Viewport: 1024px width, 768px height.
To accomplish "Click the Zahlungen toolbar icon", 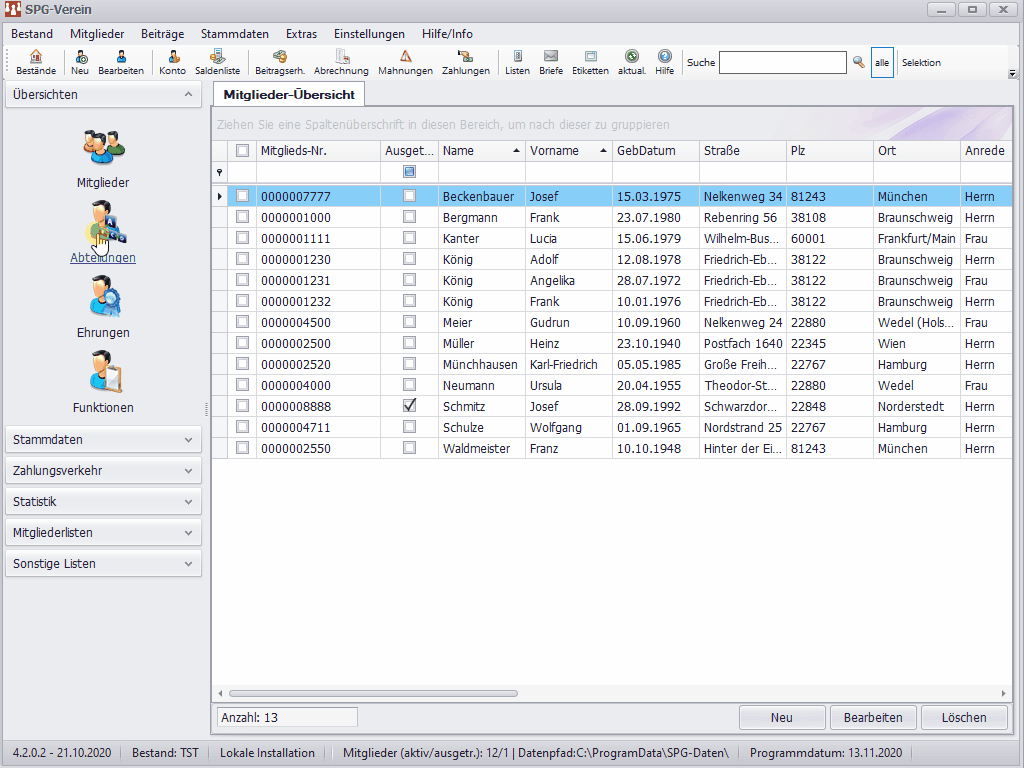I will (x=465, y=62).
